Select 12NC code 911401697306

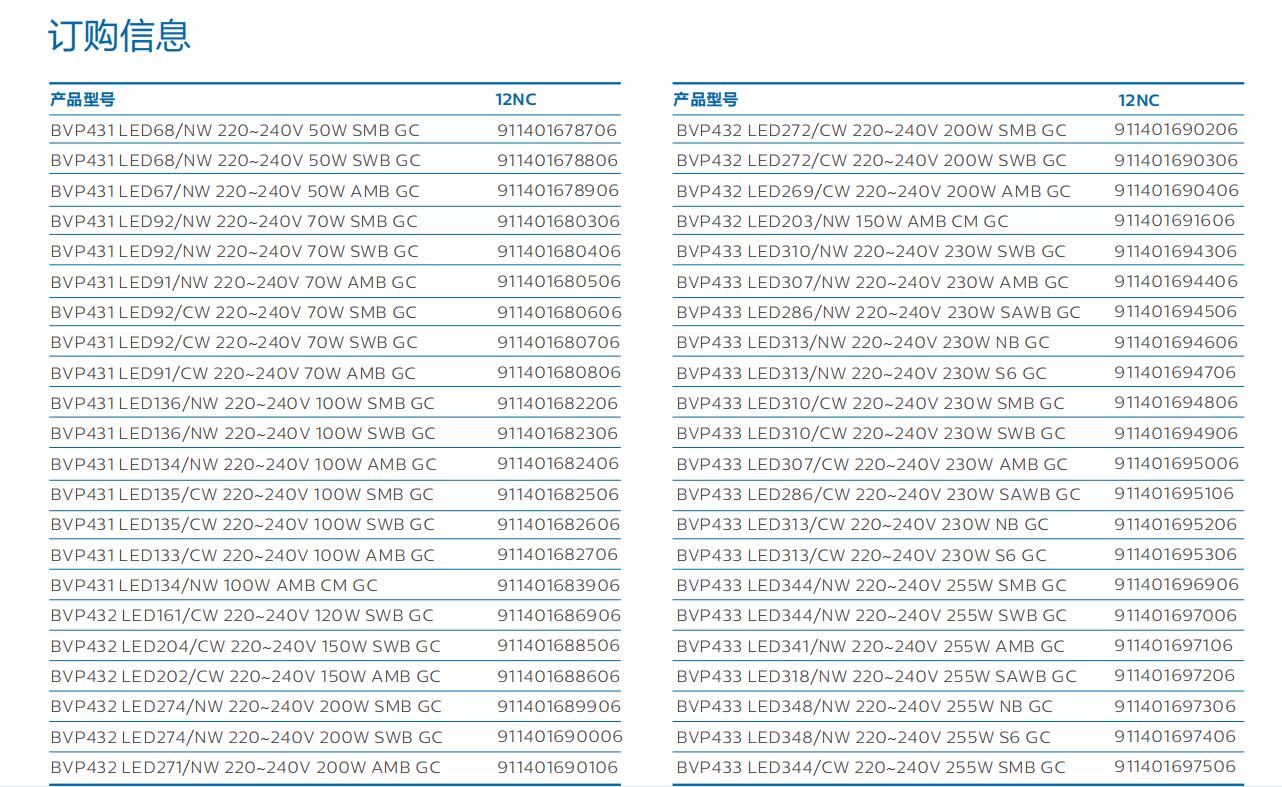click(1176, 706)
